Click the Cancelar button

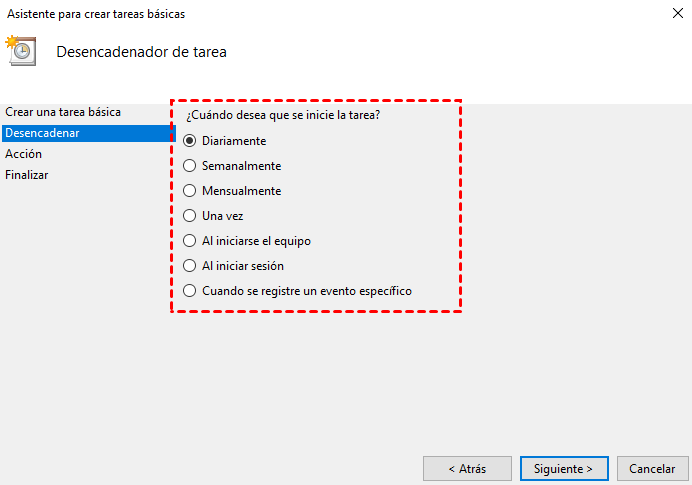pyautogui.click(x=653, y=468)
